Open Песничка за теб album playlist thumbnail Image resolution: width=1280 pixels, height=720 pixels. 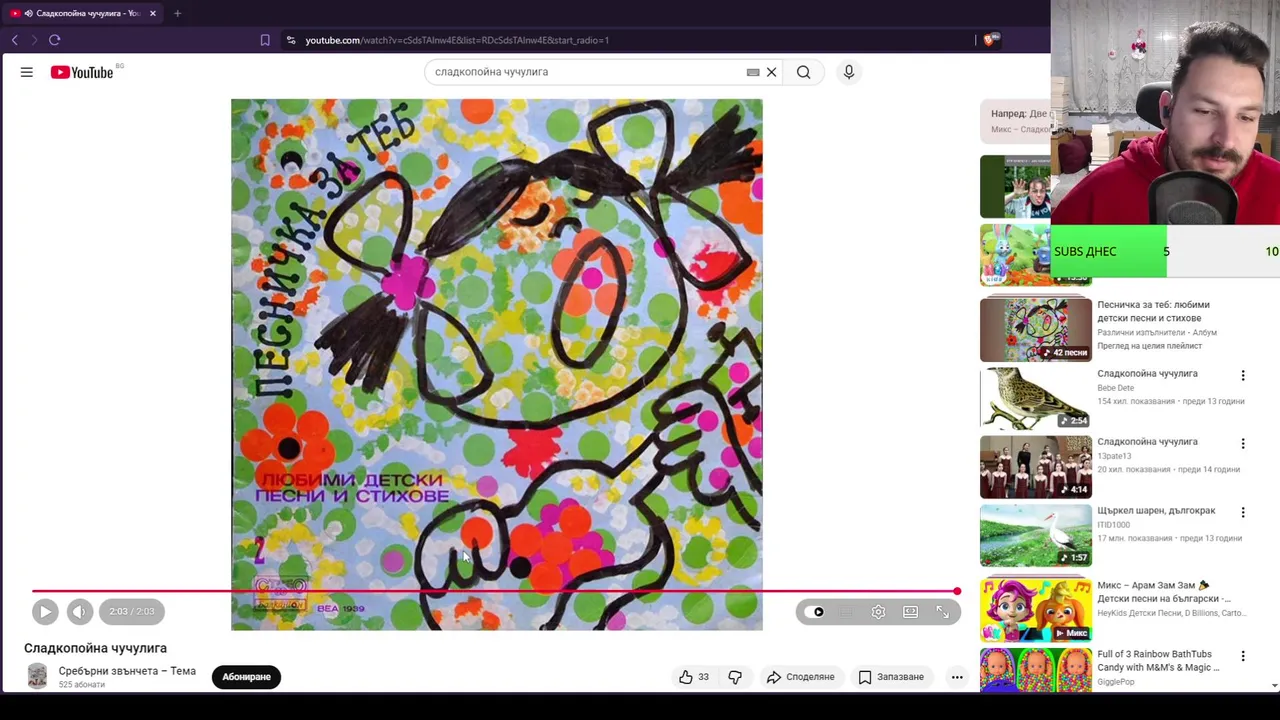(x=1036, y=329)
